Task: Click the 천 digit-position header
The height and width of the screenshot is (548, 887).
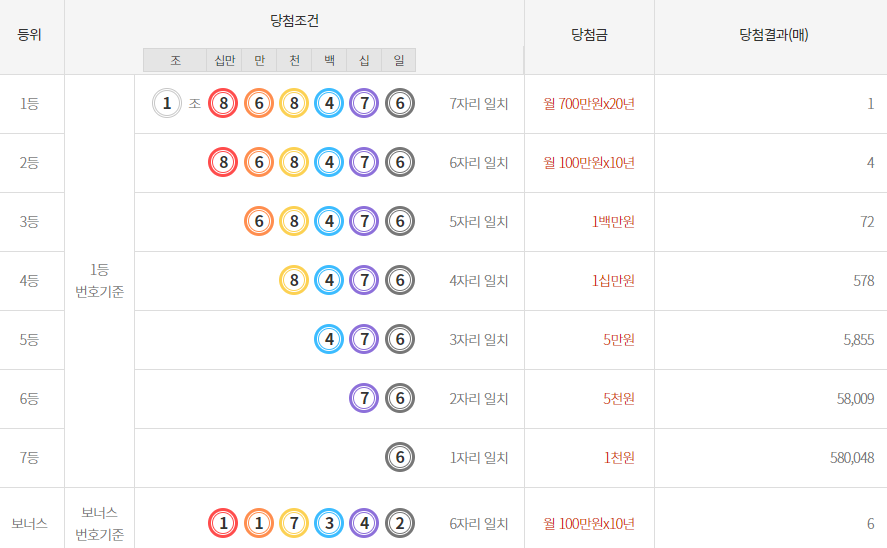Action: (295, 60)
